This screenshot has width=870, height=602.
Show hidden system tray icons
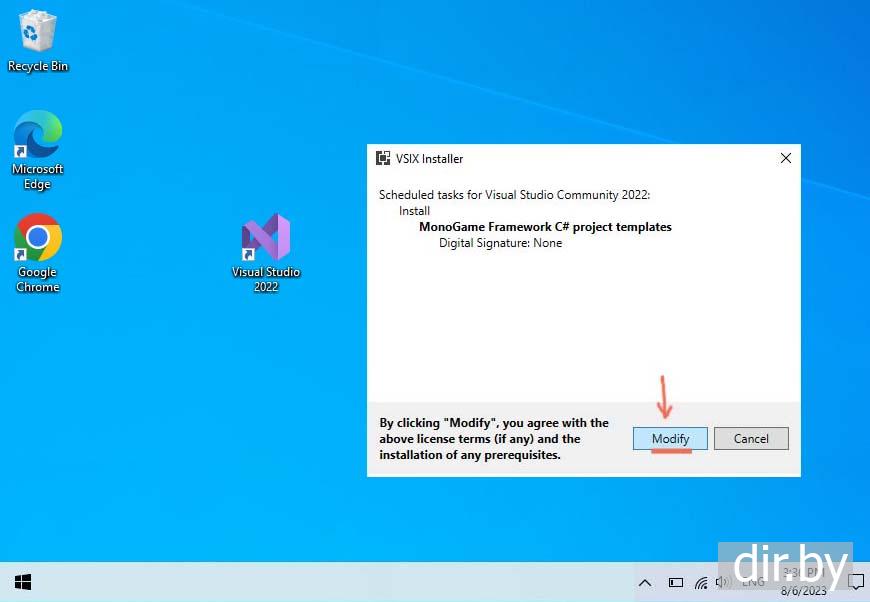pyautogui.click(x=645, y=583)
